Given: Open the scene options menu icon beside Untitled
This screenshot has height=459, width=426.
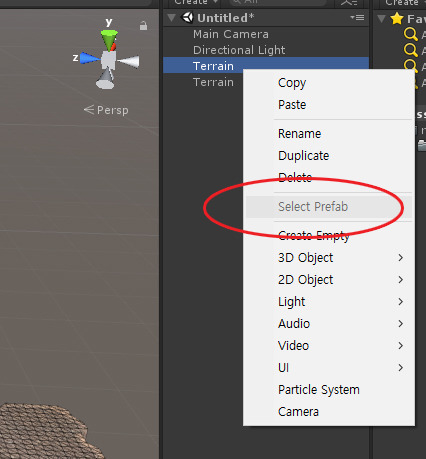Looking at the screenshot, I should 357,17.
